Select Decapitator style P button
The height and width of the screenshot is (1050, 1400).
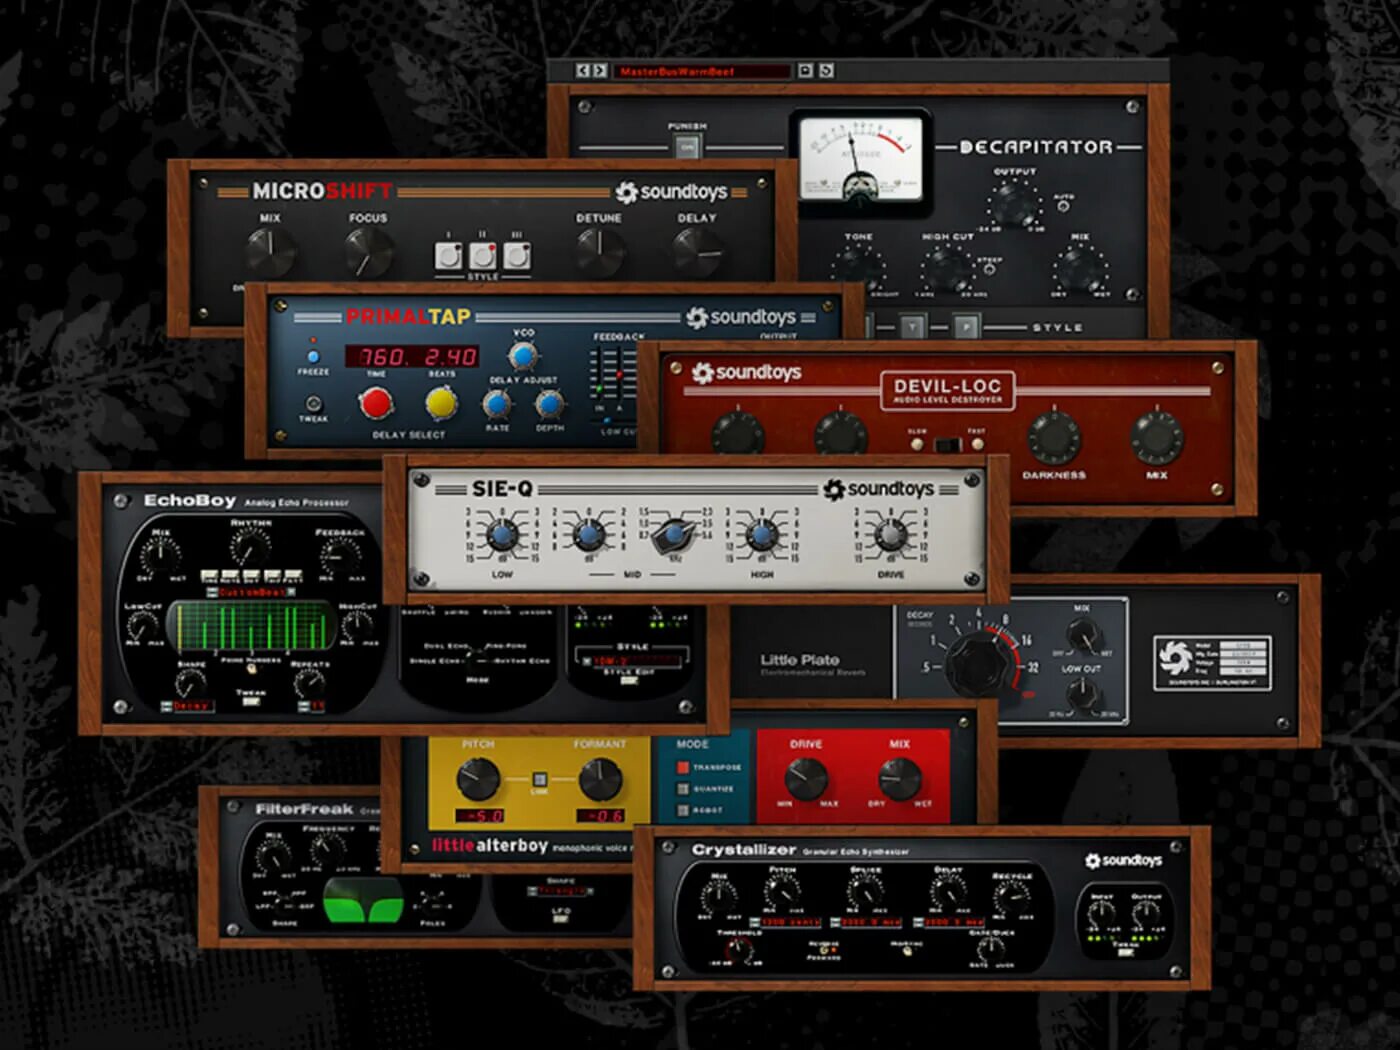tap(965, 327)
